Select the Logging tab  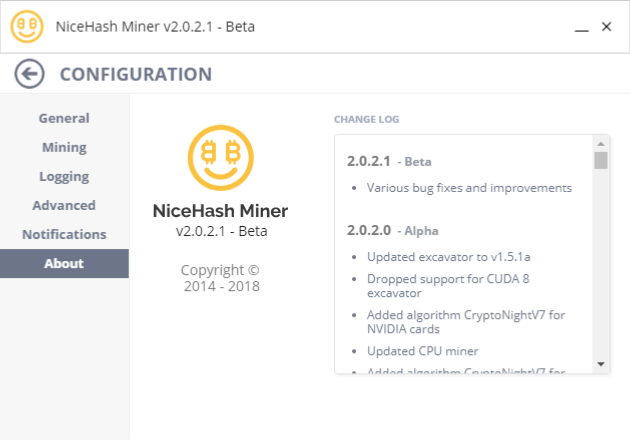pos(64,176)
